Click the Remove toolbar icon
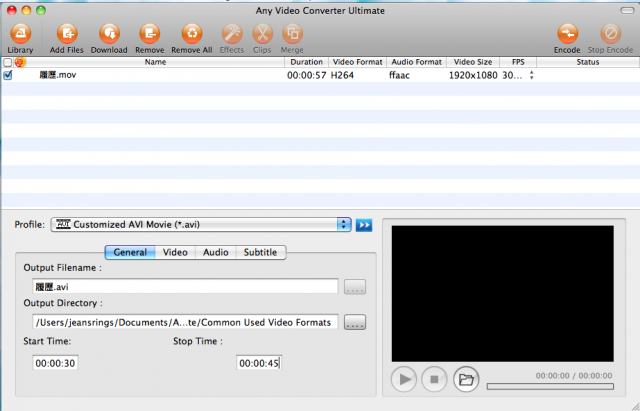Image resolution: width=640 pixels, height=411 pixels. point(150,33)
